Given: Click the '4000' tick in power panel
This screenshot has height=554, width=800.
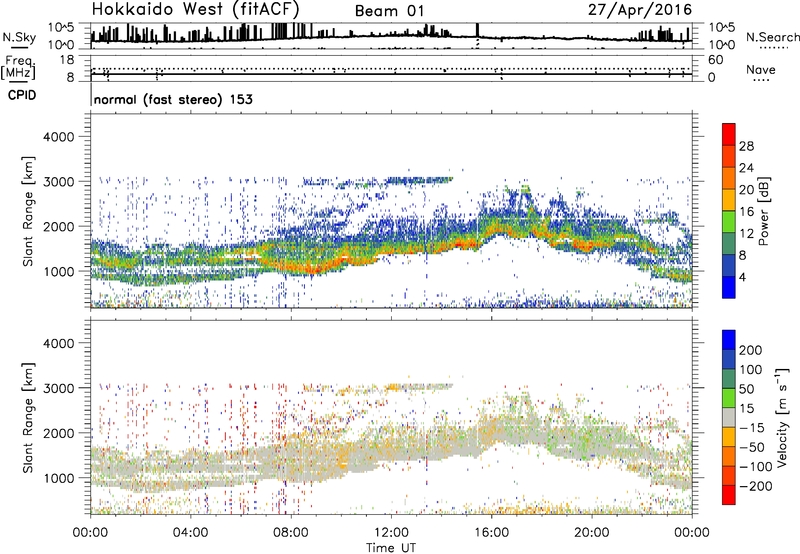Looking at the screenshot, I should point(59,137).
